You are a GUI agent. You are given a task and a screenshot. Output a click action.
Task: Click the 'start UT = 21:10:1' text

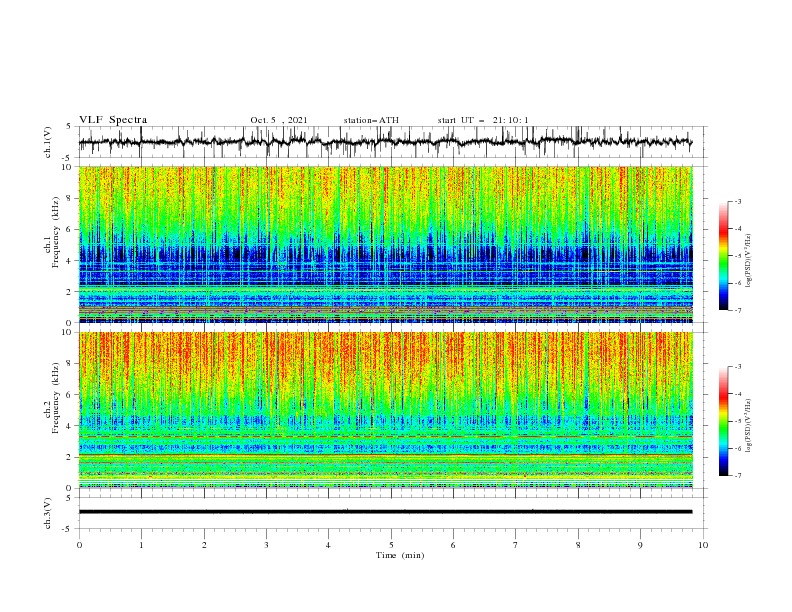(x=483, y=120)
